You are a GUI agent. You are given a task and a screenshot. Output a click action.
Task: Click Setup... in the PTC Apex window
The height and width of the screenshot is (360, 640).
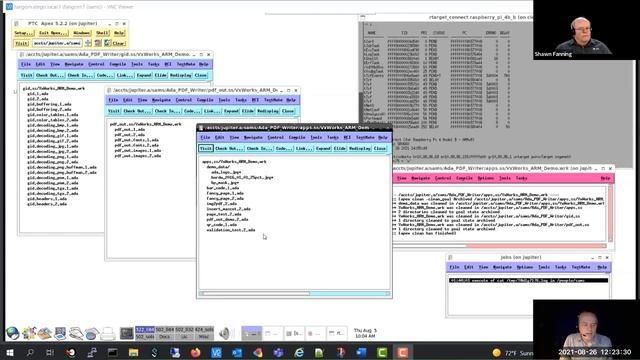[24, 33]
